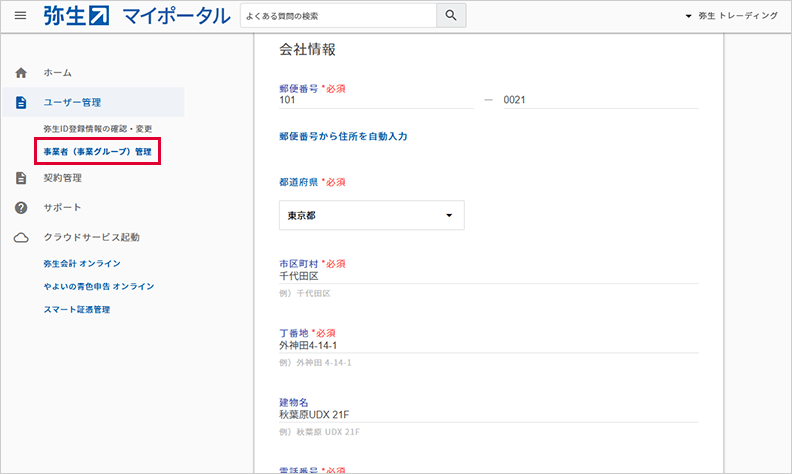Select 契約管理 in the sidebar
The image size is (792, 474).
[63, 178]
